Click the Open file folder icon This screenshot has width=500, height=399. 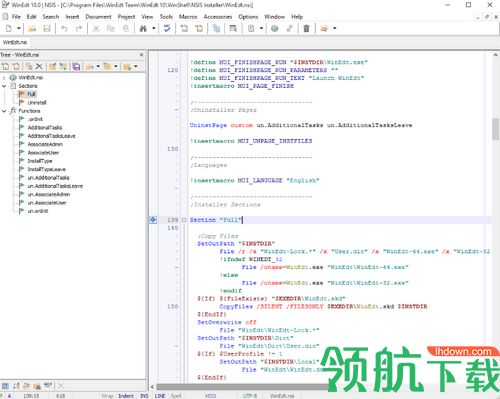click(x=32, y=29)
